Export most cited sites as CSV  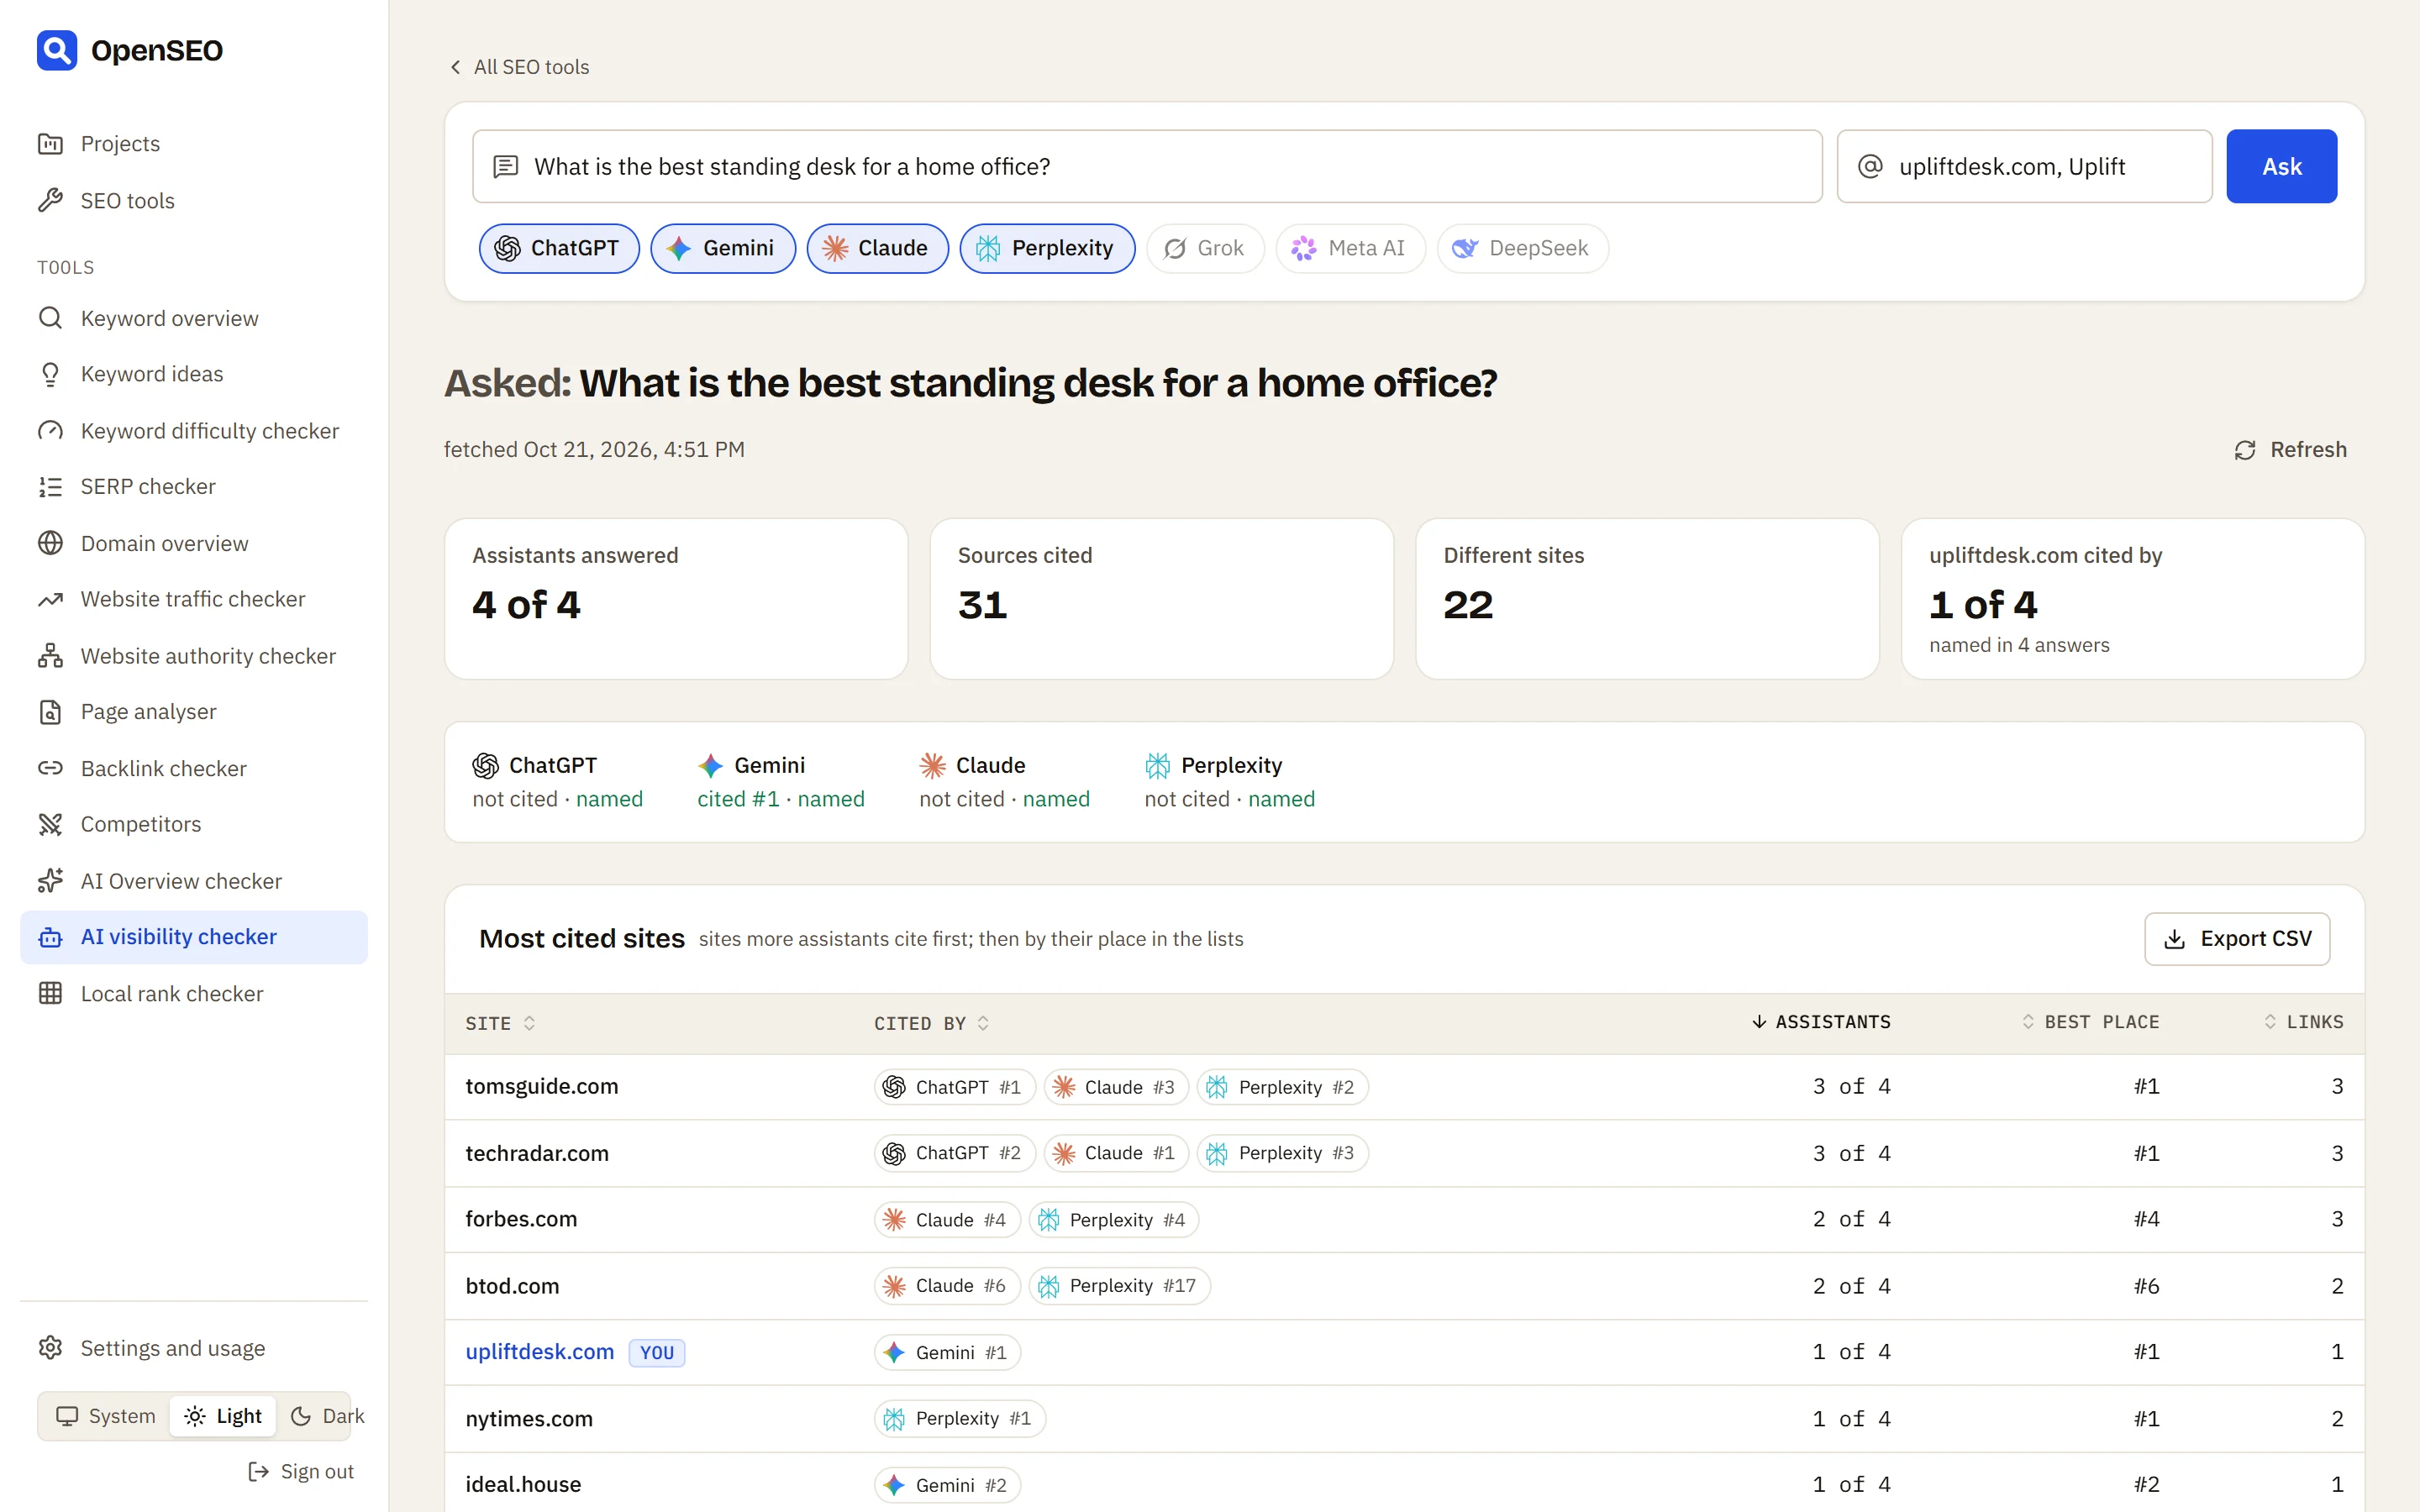coord(2237,939)
